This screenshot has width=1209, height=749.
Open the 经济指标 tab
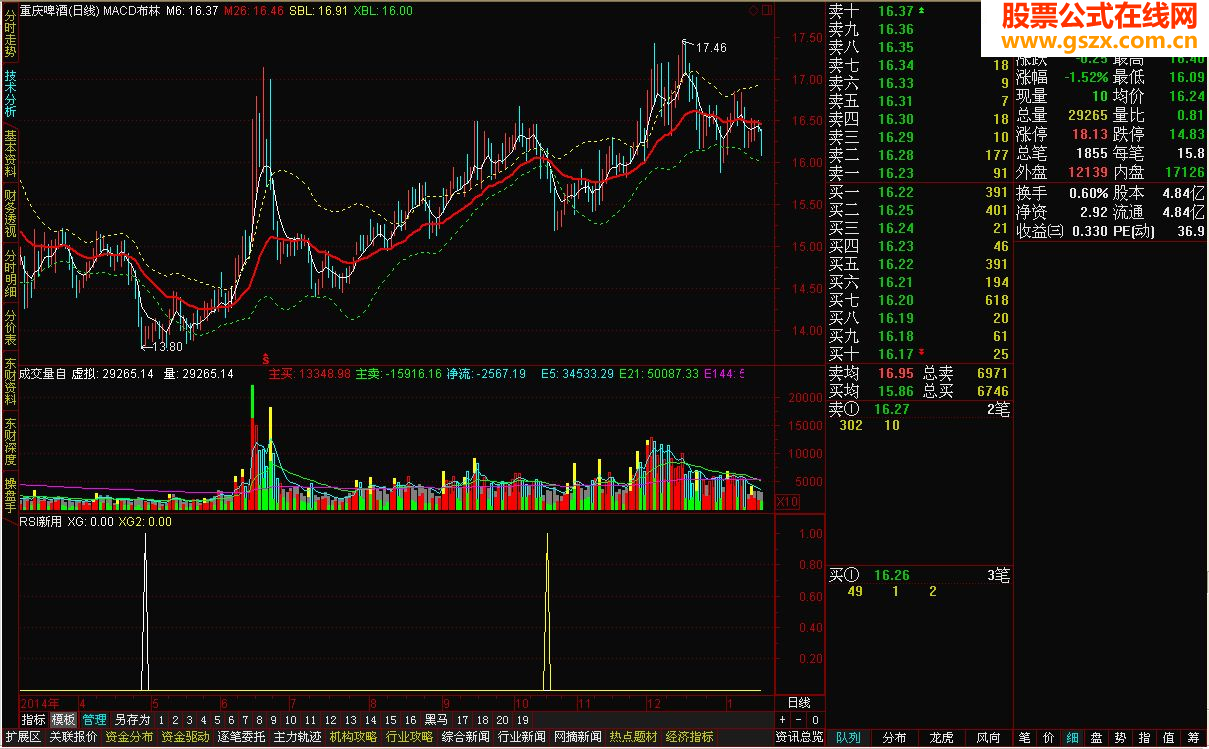click(689, 737)
